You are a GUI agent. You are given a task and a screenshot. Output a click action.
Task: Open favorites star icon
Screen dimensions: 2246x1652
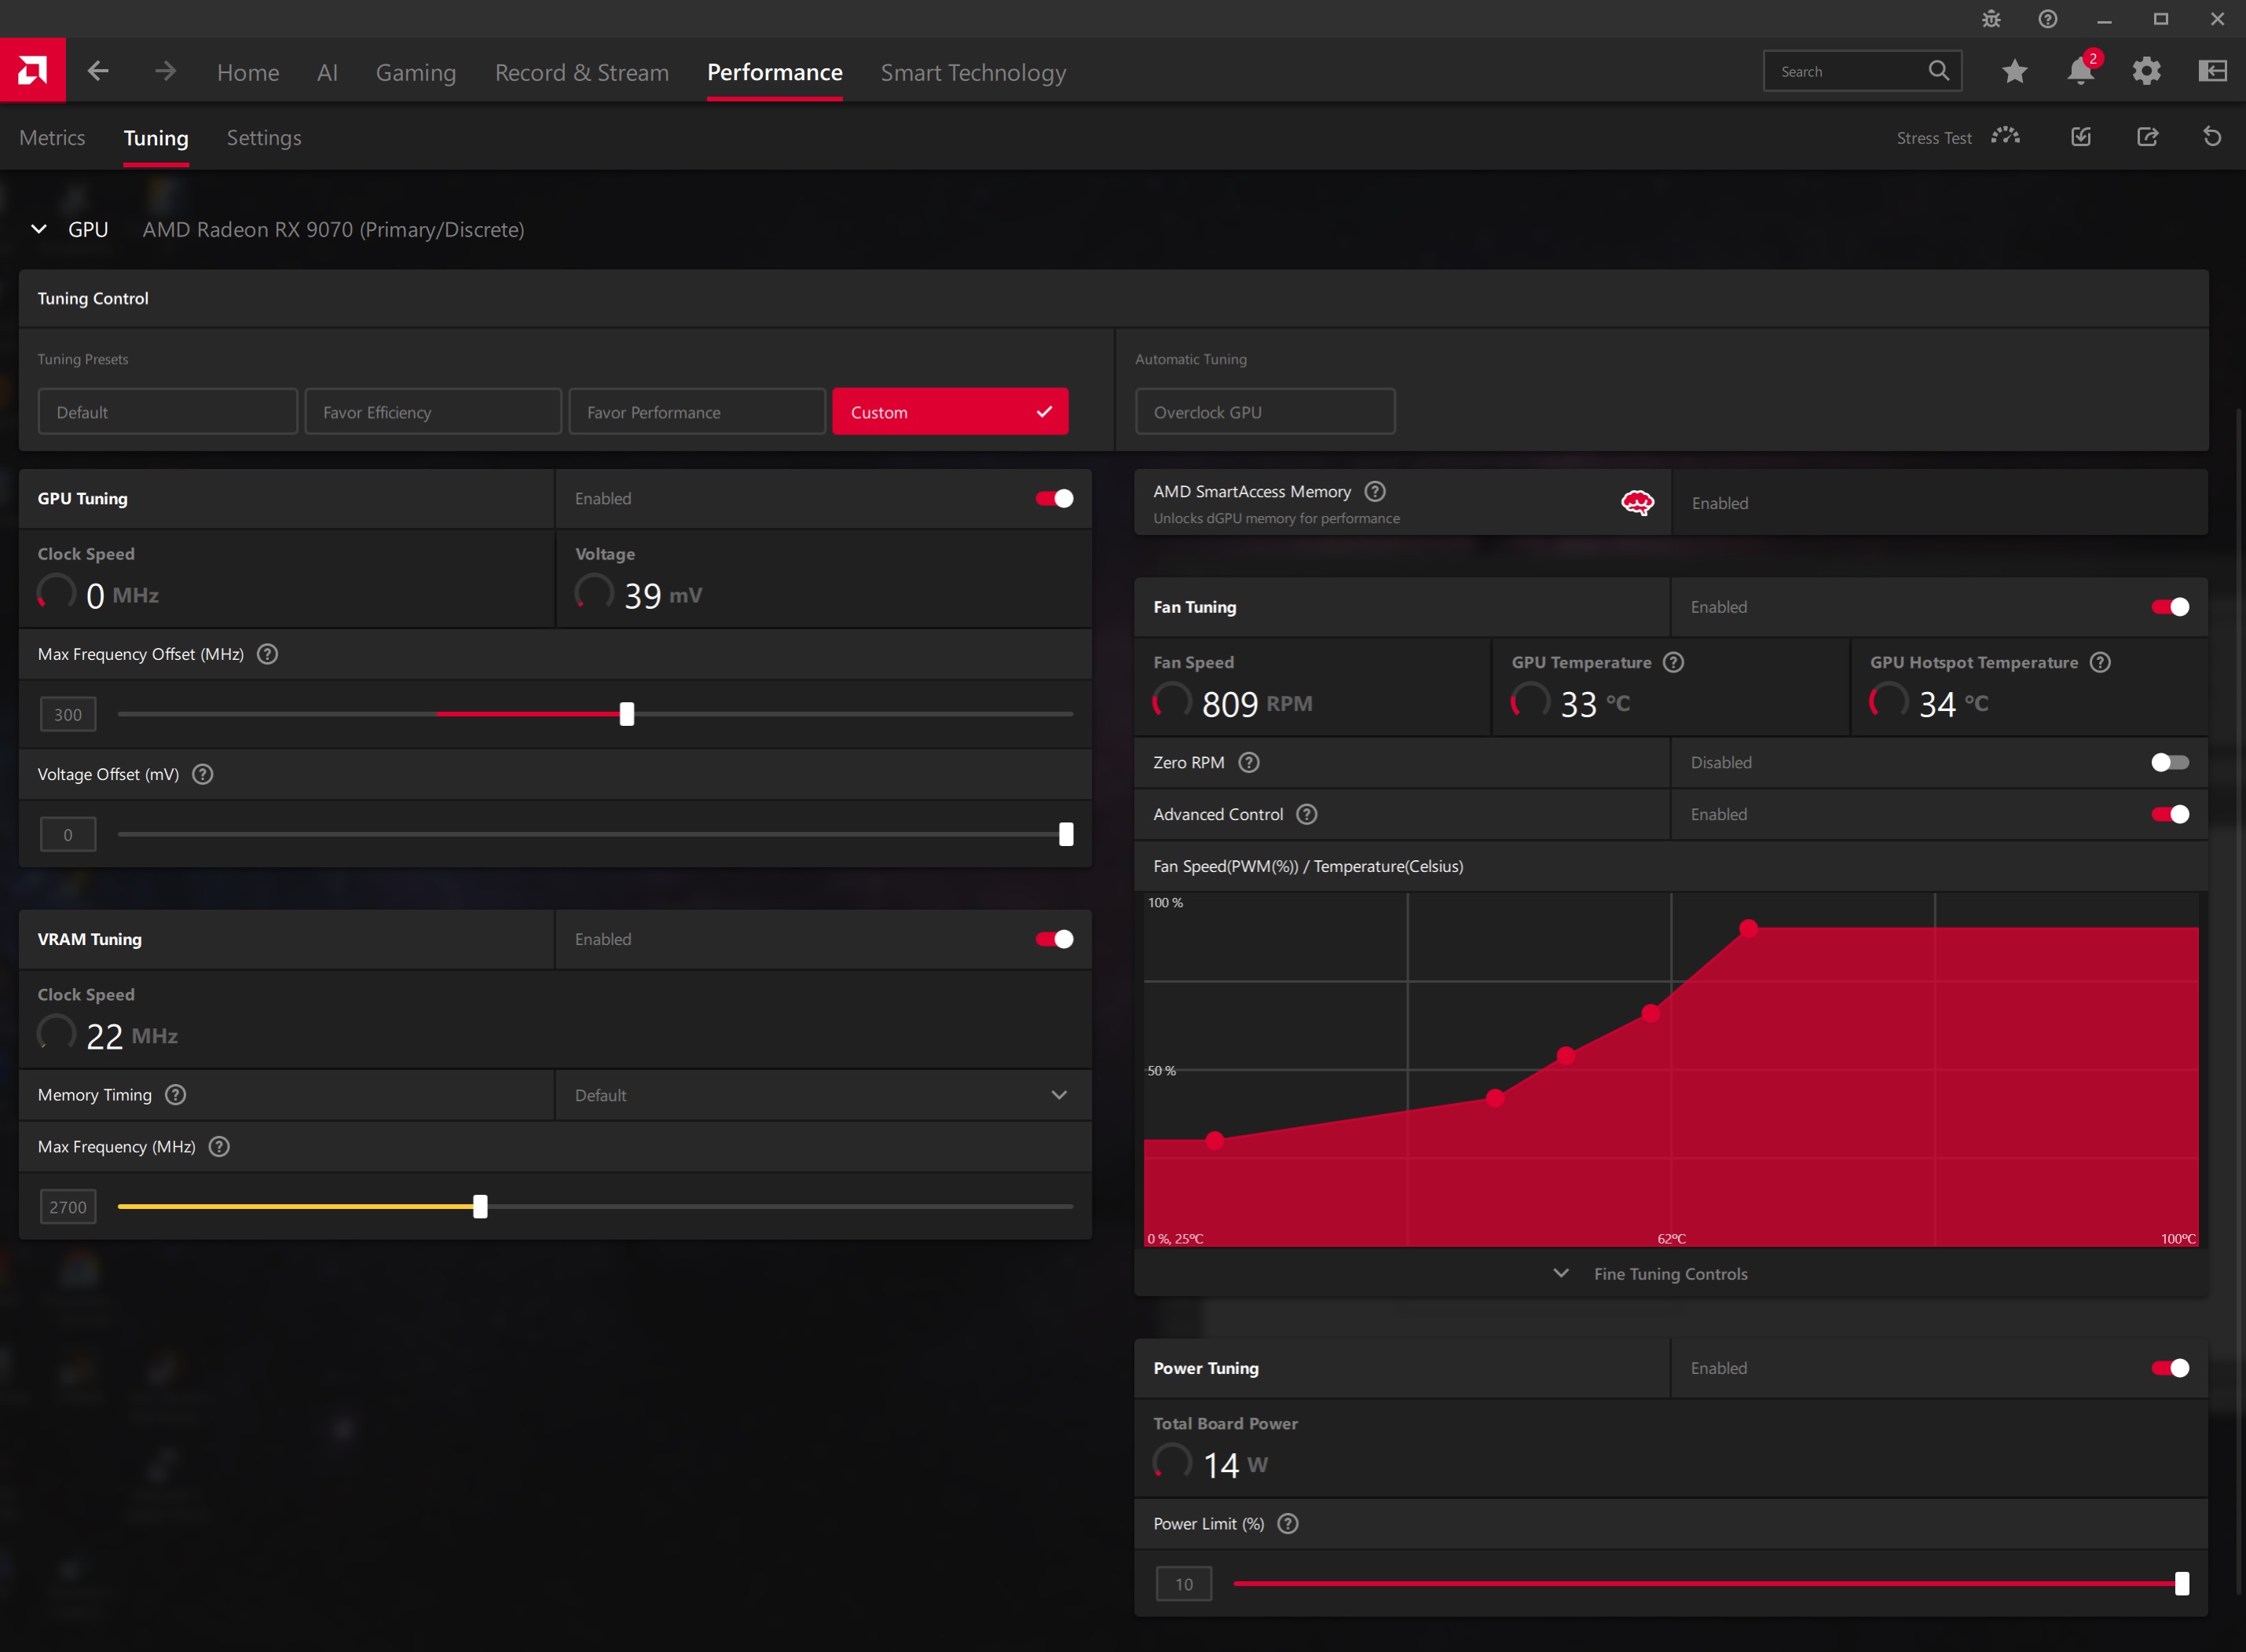click(2014, 71)
